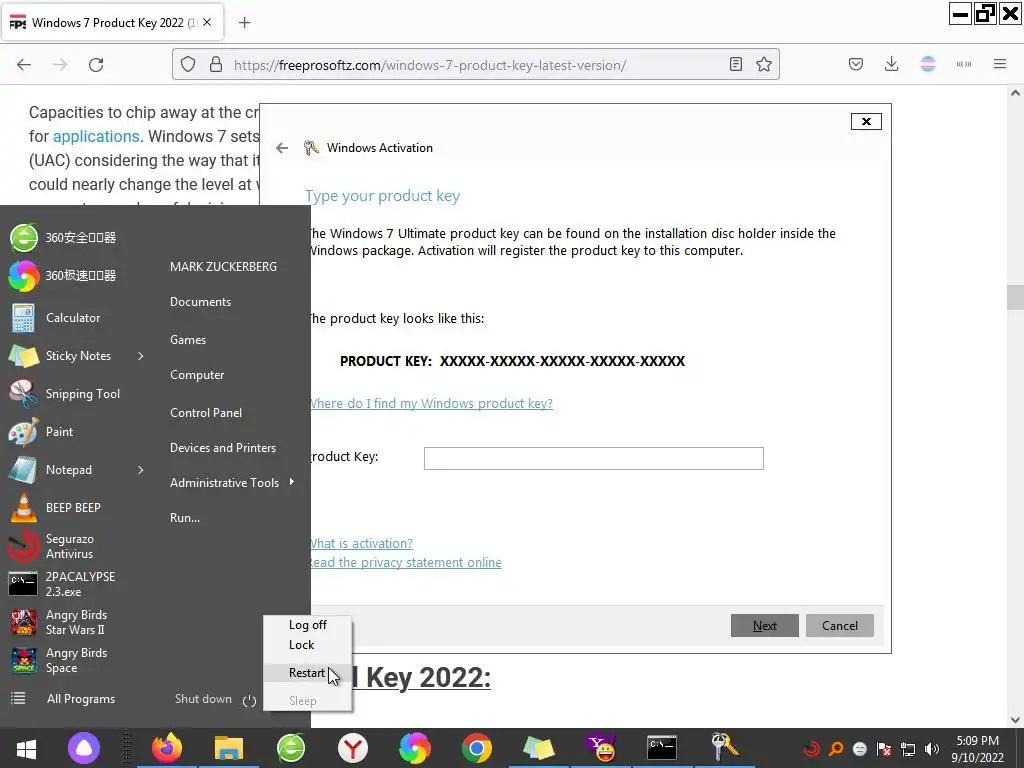The width and height of the screenshot is (1024, 768).
Task: Follow the 'applications' link in article
Action: pos(96,136)
